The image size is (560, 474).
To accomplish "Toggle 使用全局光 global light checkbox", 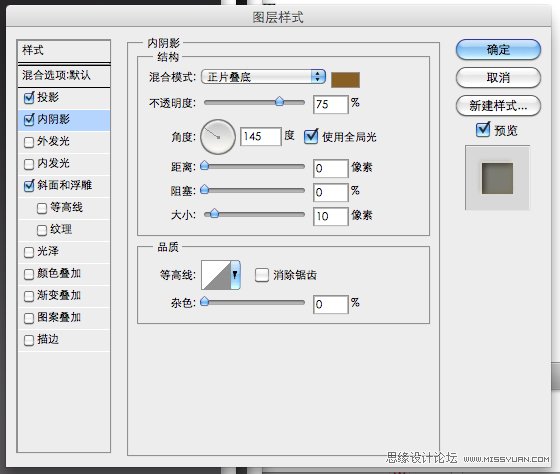I will tap(311, 136).
